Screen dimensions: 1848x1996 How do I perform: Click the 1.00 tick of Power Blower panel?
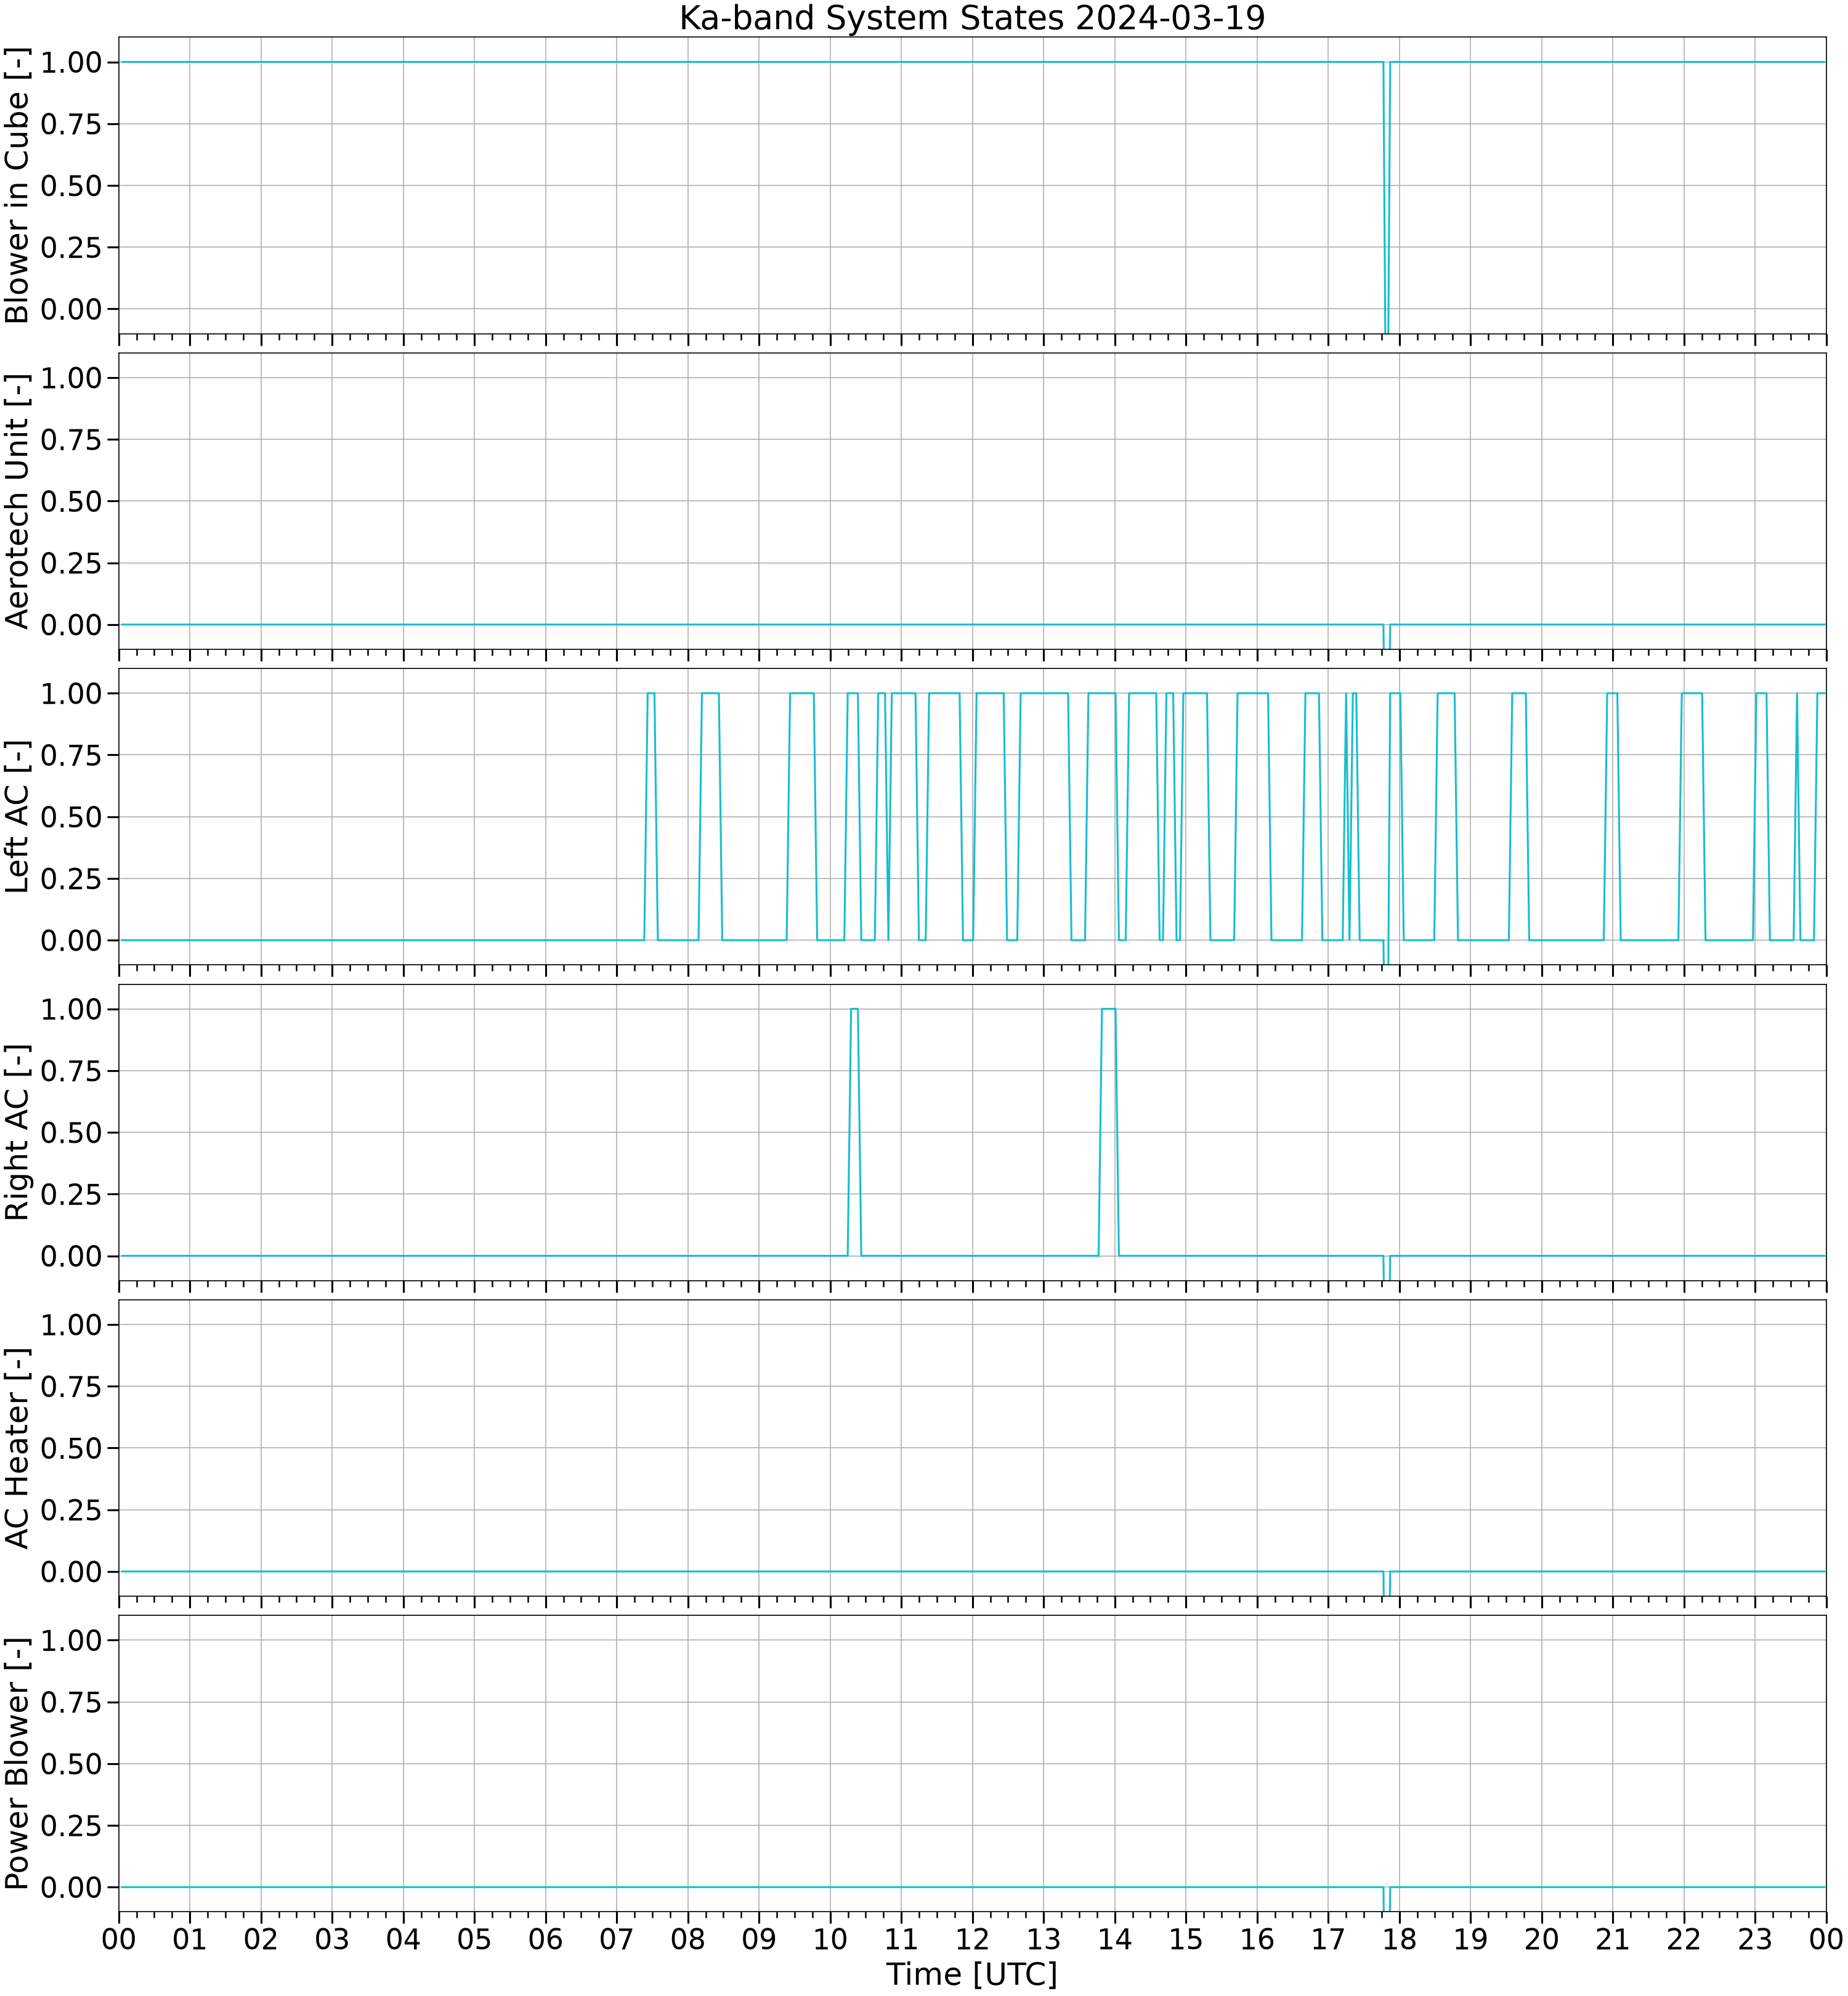coord(71,1640)
